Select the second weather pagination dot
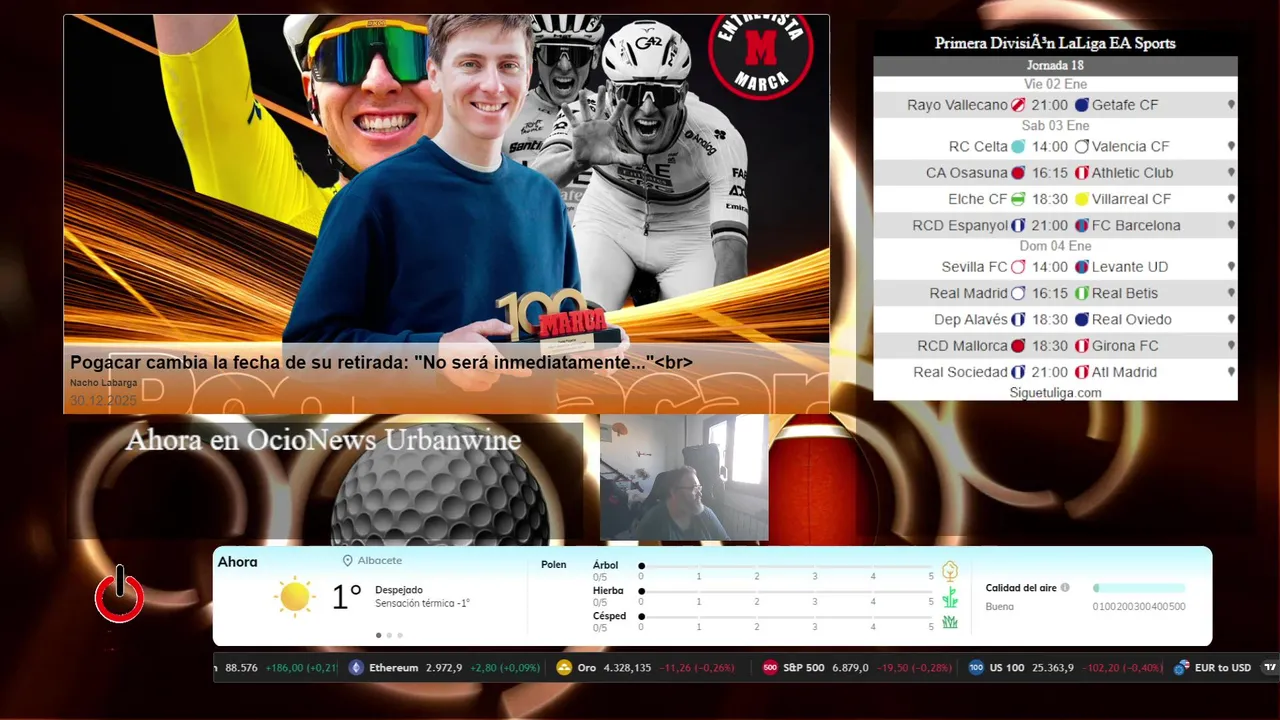This screenshot has height=720, width=1280. pyautogui.click(x=389, y=635)
